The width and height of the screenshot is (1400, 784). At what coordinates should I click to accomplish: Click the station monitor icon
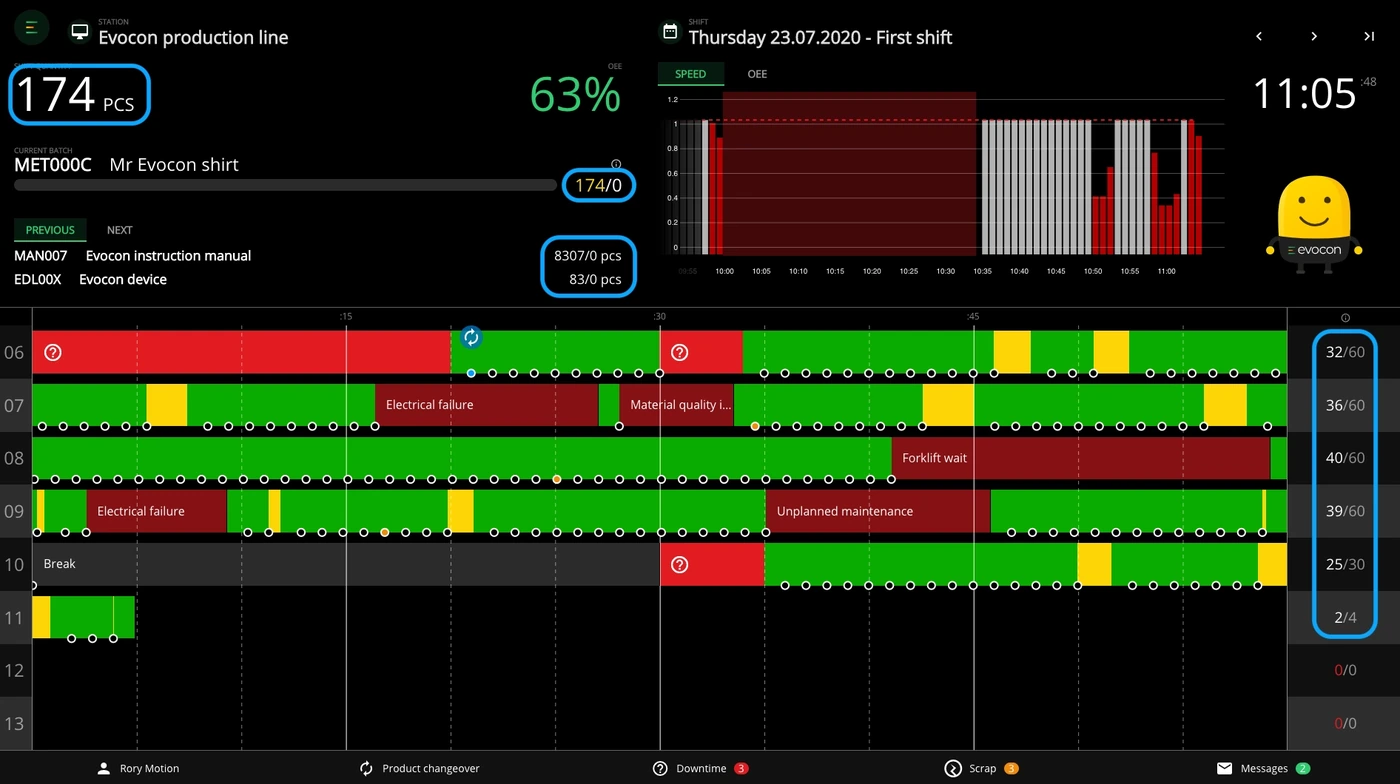point(79,32)
